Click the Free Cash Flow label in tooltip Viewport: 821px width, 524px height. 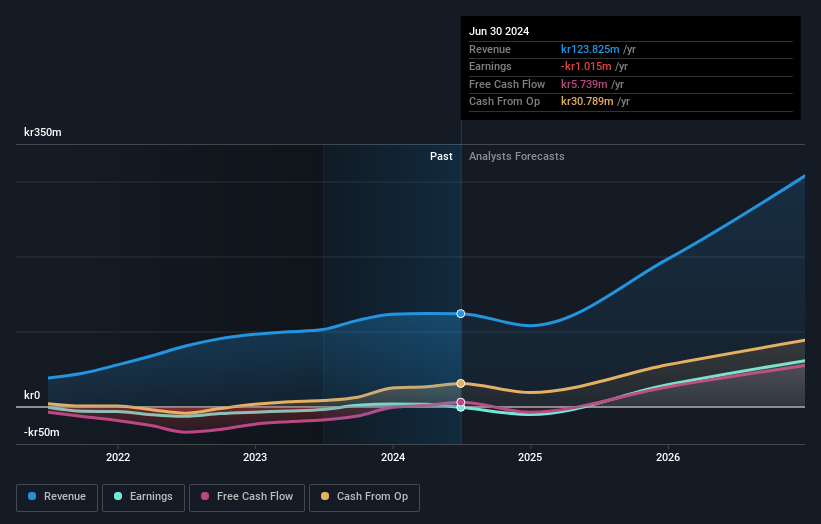pyautogui.click(x=507, y=84)
